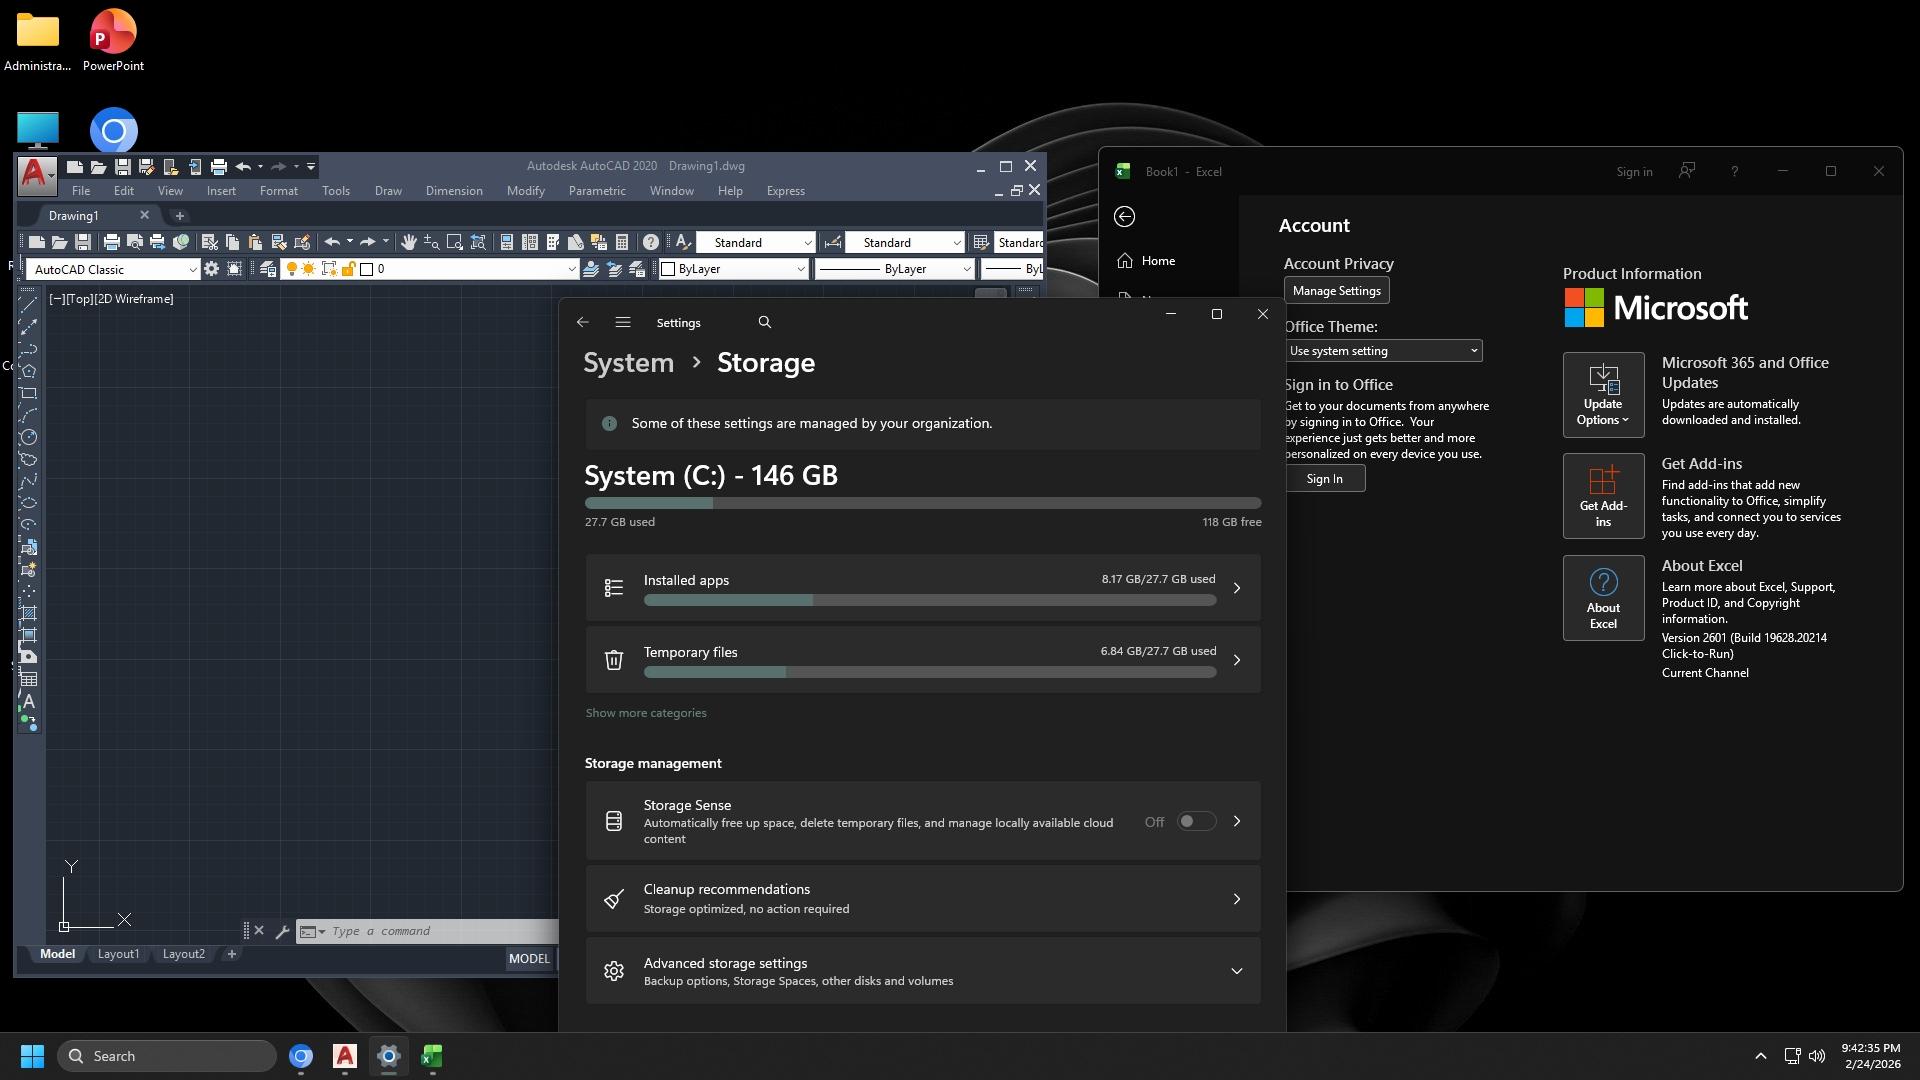Click the Excel back arrow circle icon
Image resolution: width=1920 pixels, height=1080 pixels.
(1125, 217)
